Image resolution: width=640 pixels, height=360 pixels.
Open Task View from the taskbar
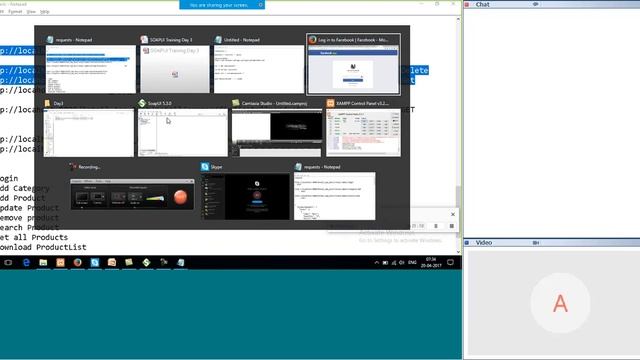point(8,262)
